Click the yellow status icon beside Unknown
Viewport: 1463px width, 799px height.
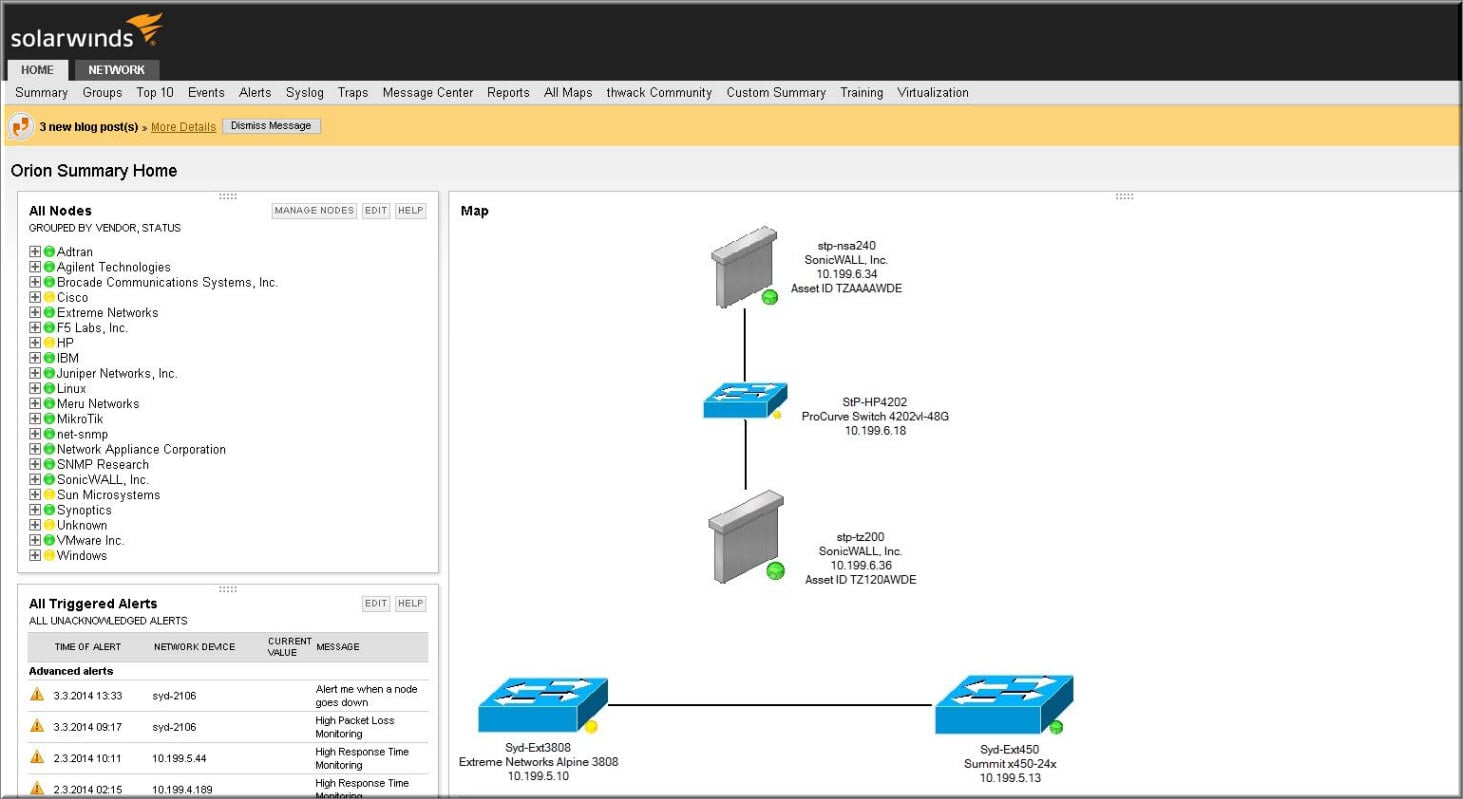click(49, 525)
